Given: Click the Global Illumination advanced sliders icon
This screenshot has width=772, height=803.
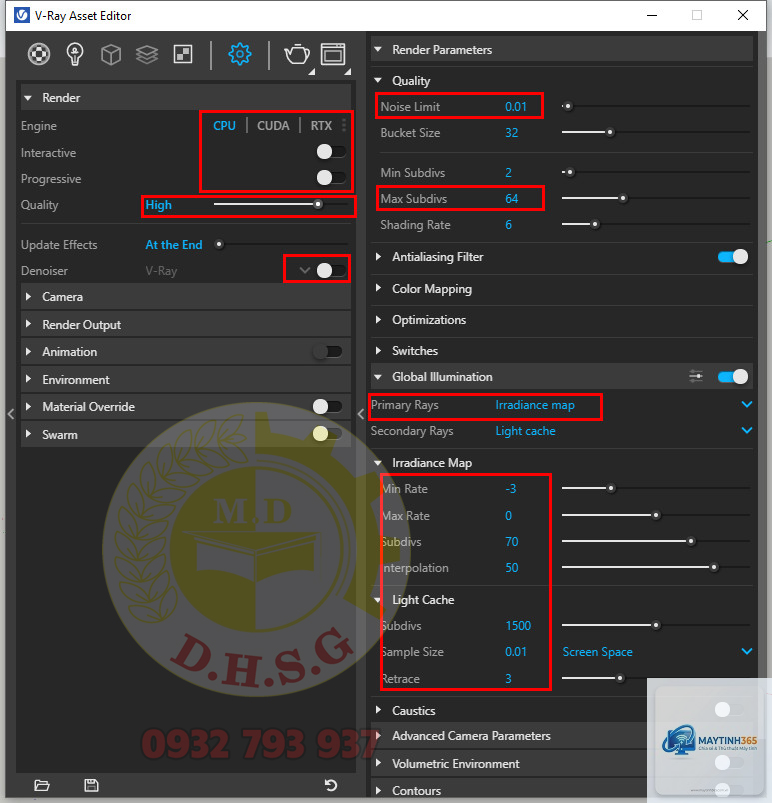Looking at the screenshot, I should pos(696,376).
